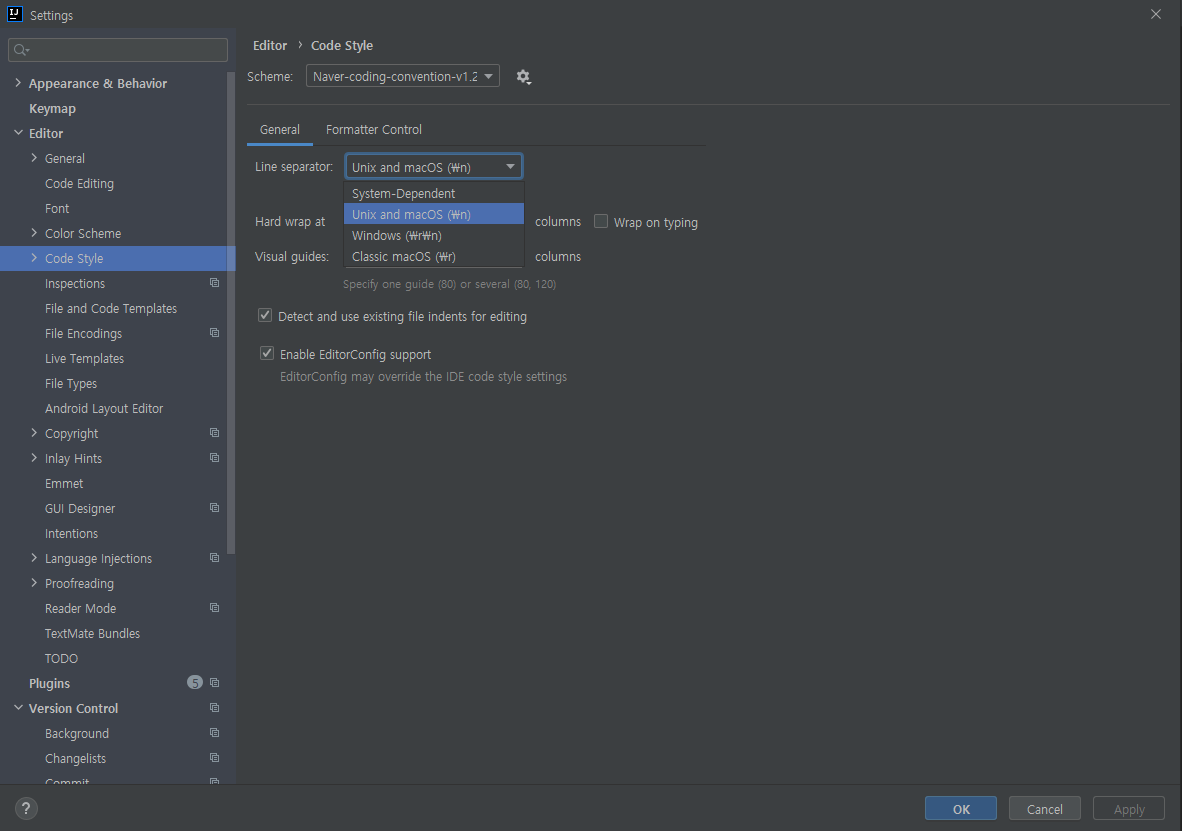Click project-level icon beside File Encodings
This screenshot has width=1182, height=831.
point(214,333)
